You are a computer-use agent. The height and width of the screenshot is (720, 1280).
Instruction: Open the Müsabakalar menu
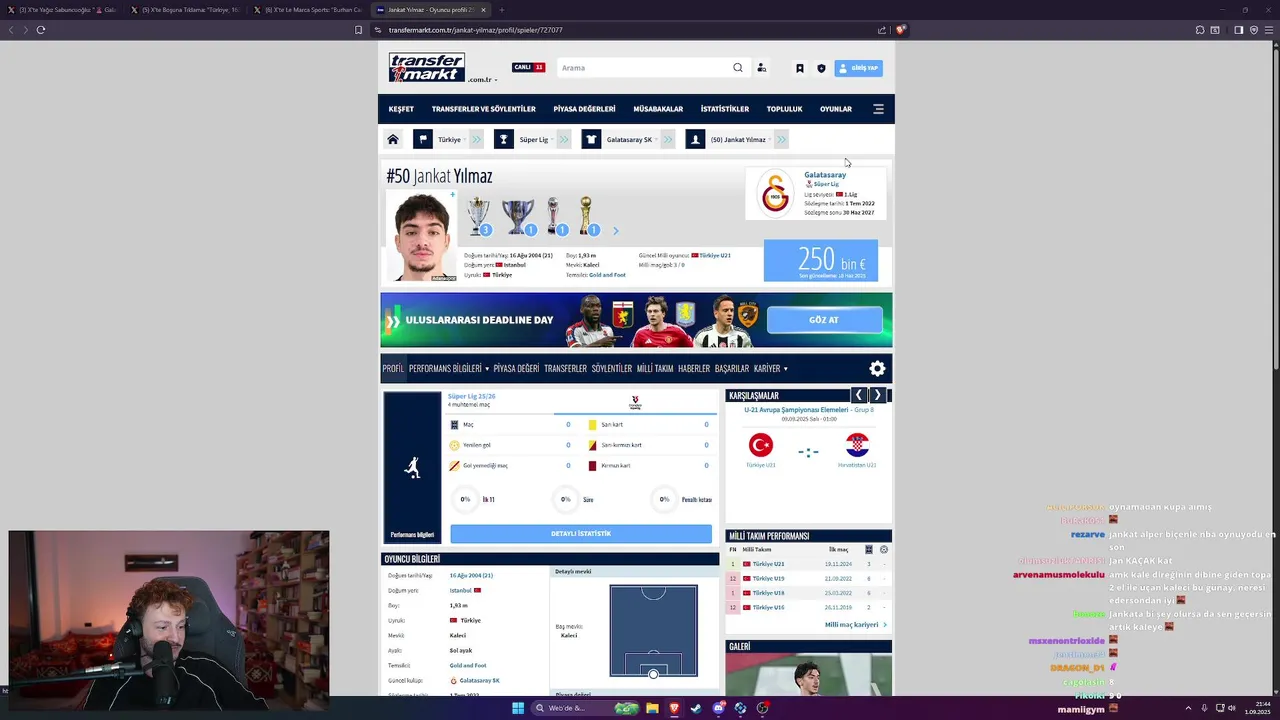658,109
